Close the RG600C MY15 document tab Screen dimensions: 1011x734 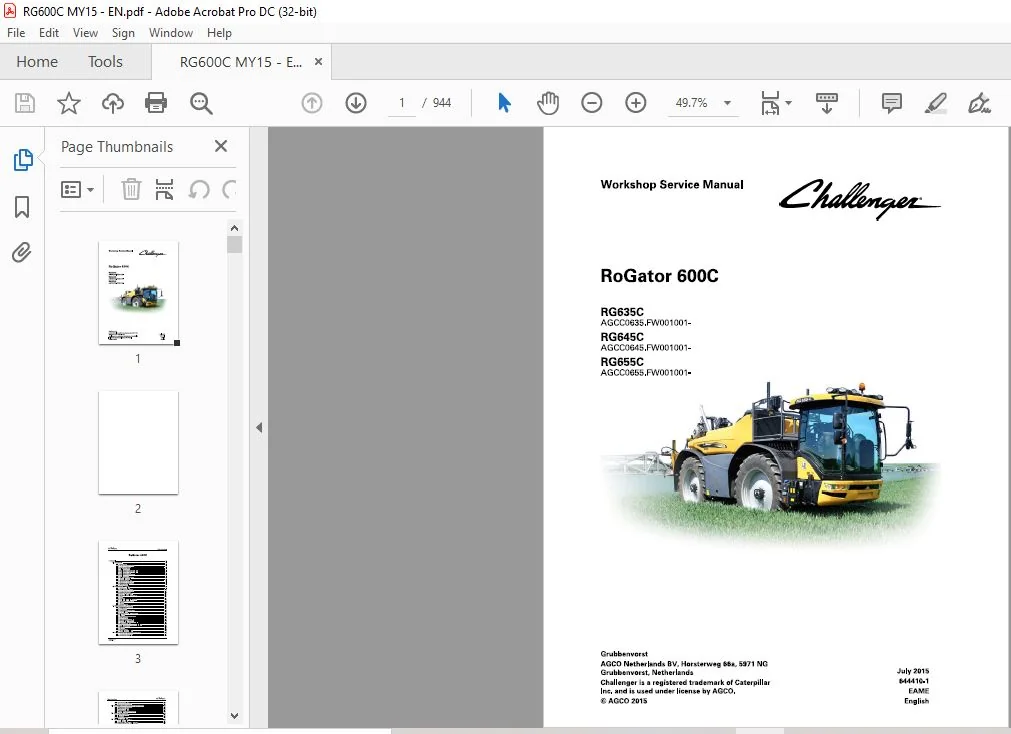click(x=319, y=62)
